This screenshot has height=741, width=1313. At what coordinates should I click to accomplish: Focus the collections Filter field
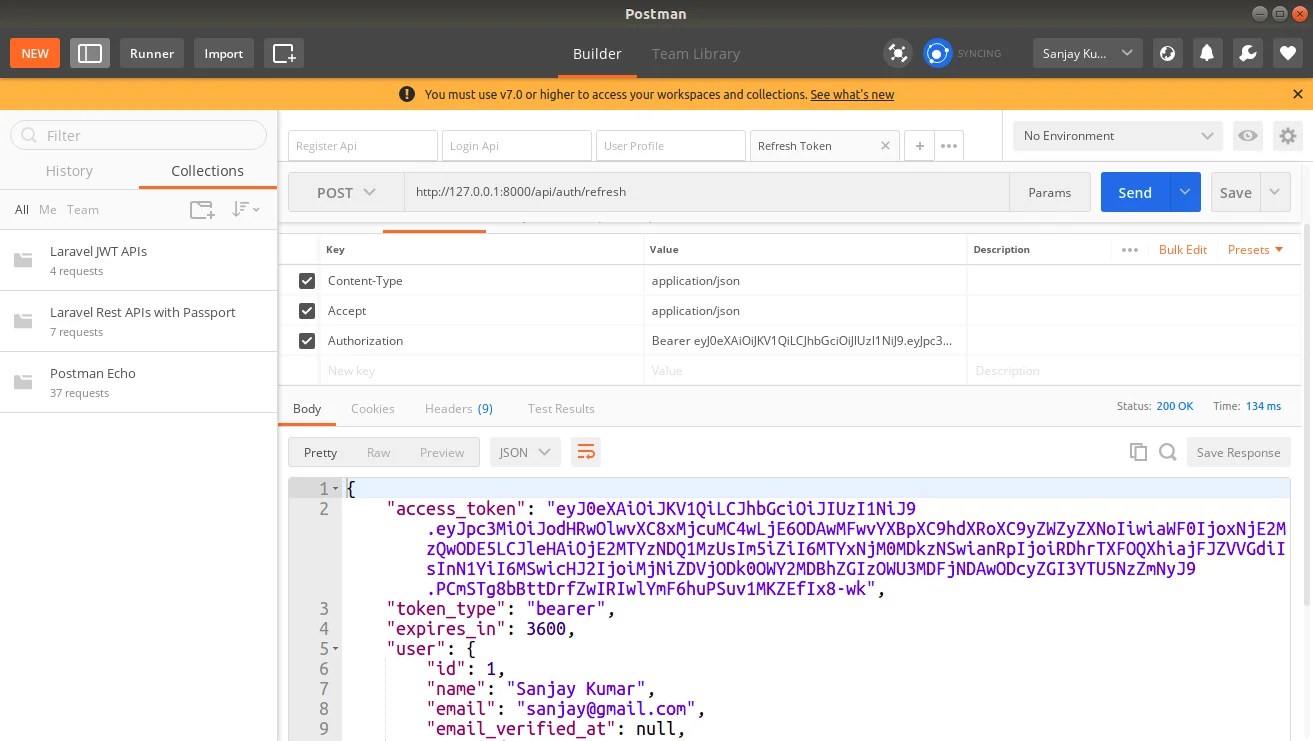[x=139, y=135]
